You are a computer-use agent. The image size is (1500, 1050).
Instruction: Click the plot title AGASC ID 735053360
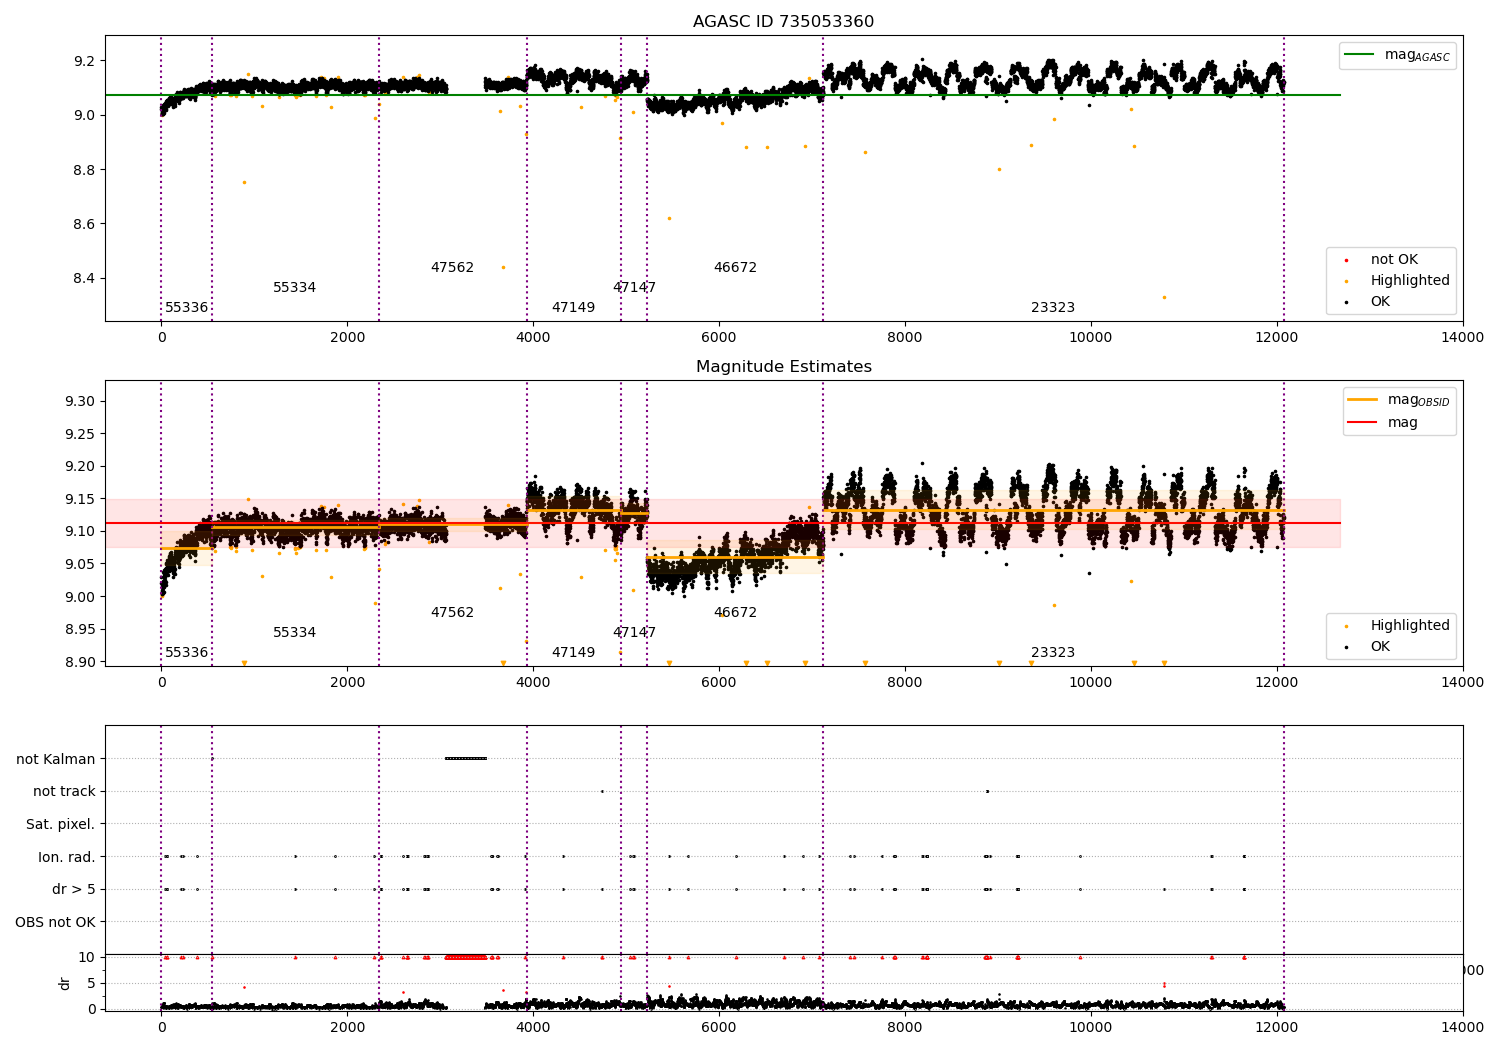[x=783, y=22]
